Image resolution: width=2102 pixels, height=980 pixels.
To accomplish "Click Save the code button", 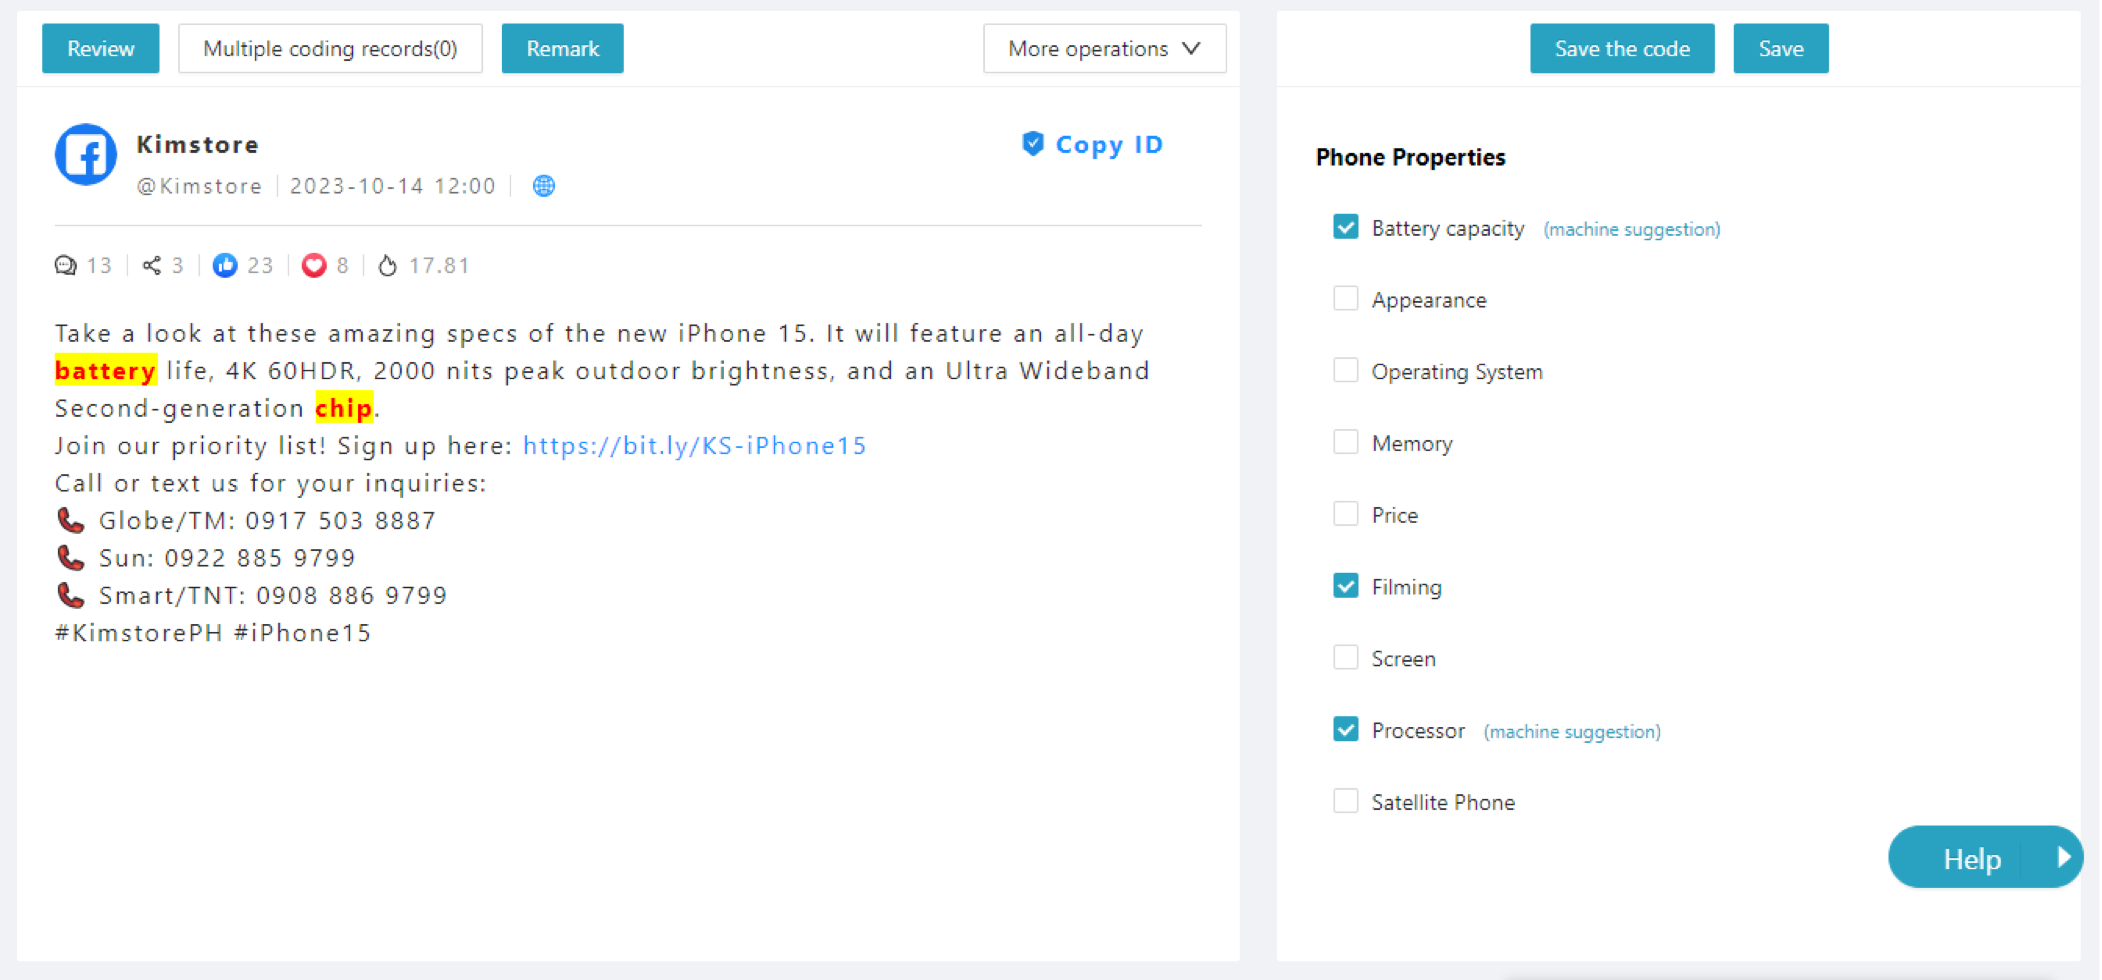I will click(x=1622, y=48).
